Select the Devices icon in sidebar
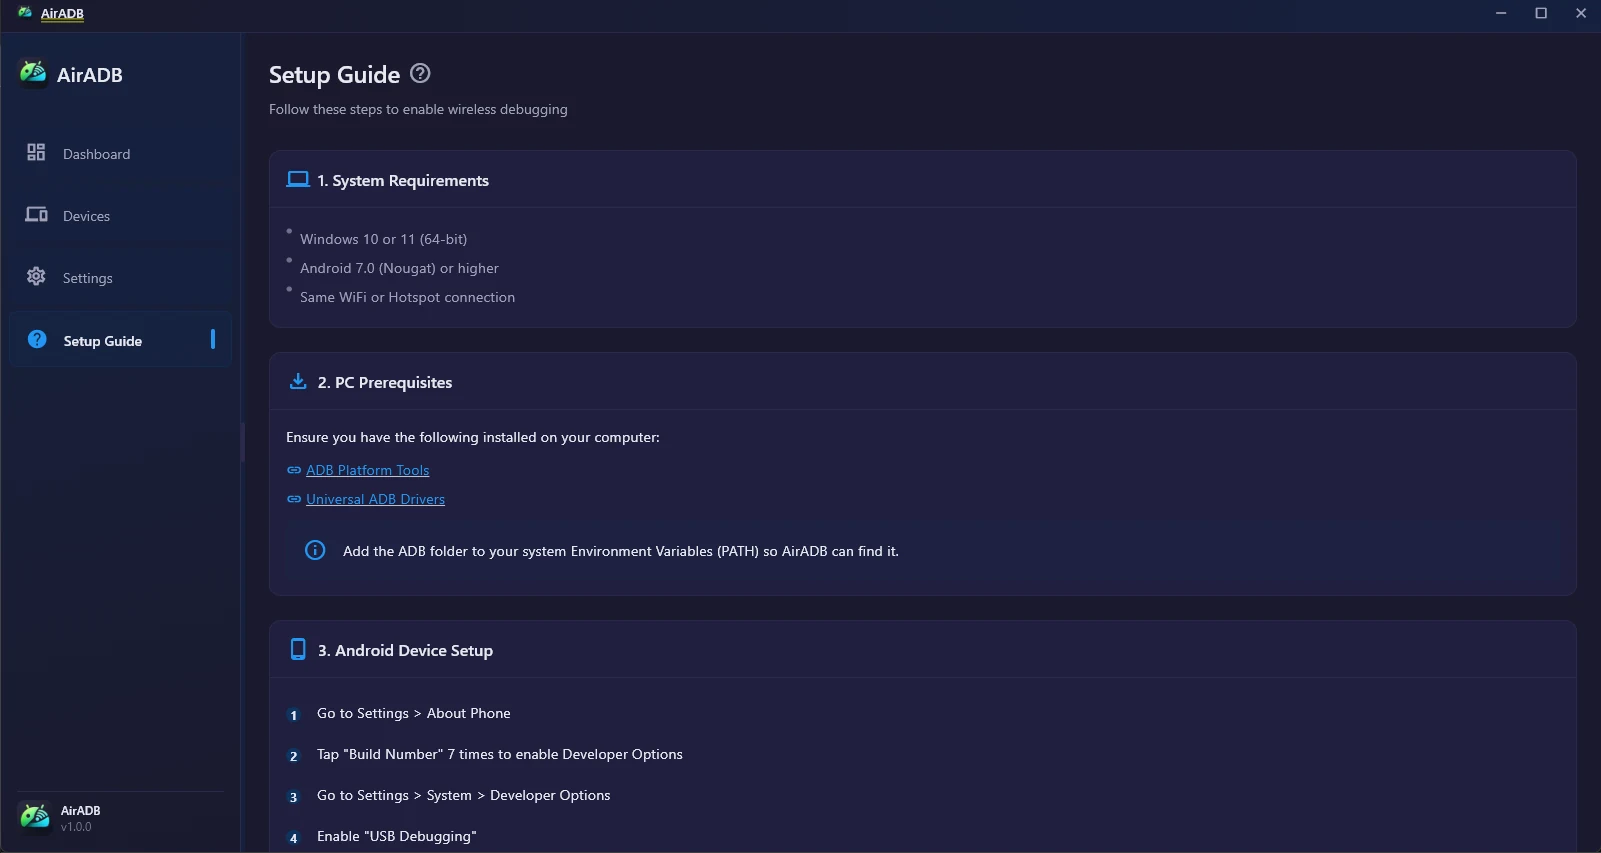Screen dimensions: 1601x853 pyautogui.click(x=36, y=214)
